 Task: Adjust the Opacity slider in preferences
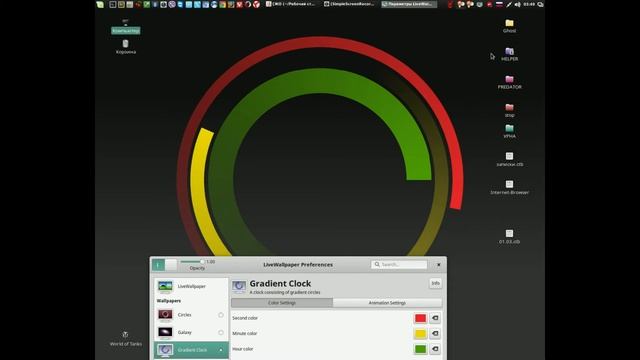point(192,262)
